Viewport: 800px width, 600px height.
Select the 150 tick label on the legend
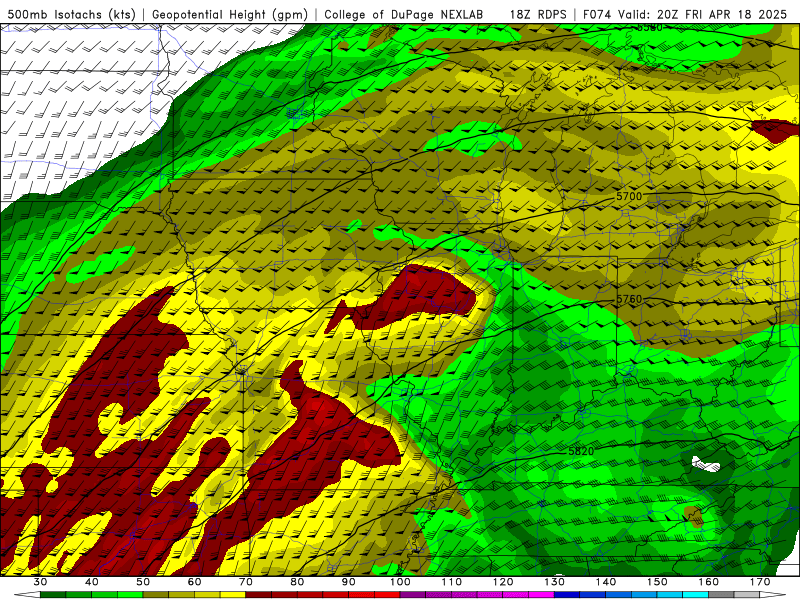657,582
